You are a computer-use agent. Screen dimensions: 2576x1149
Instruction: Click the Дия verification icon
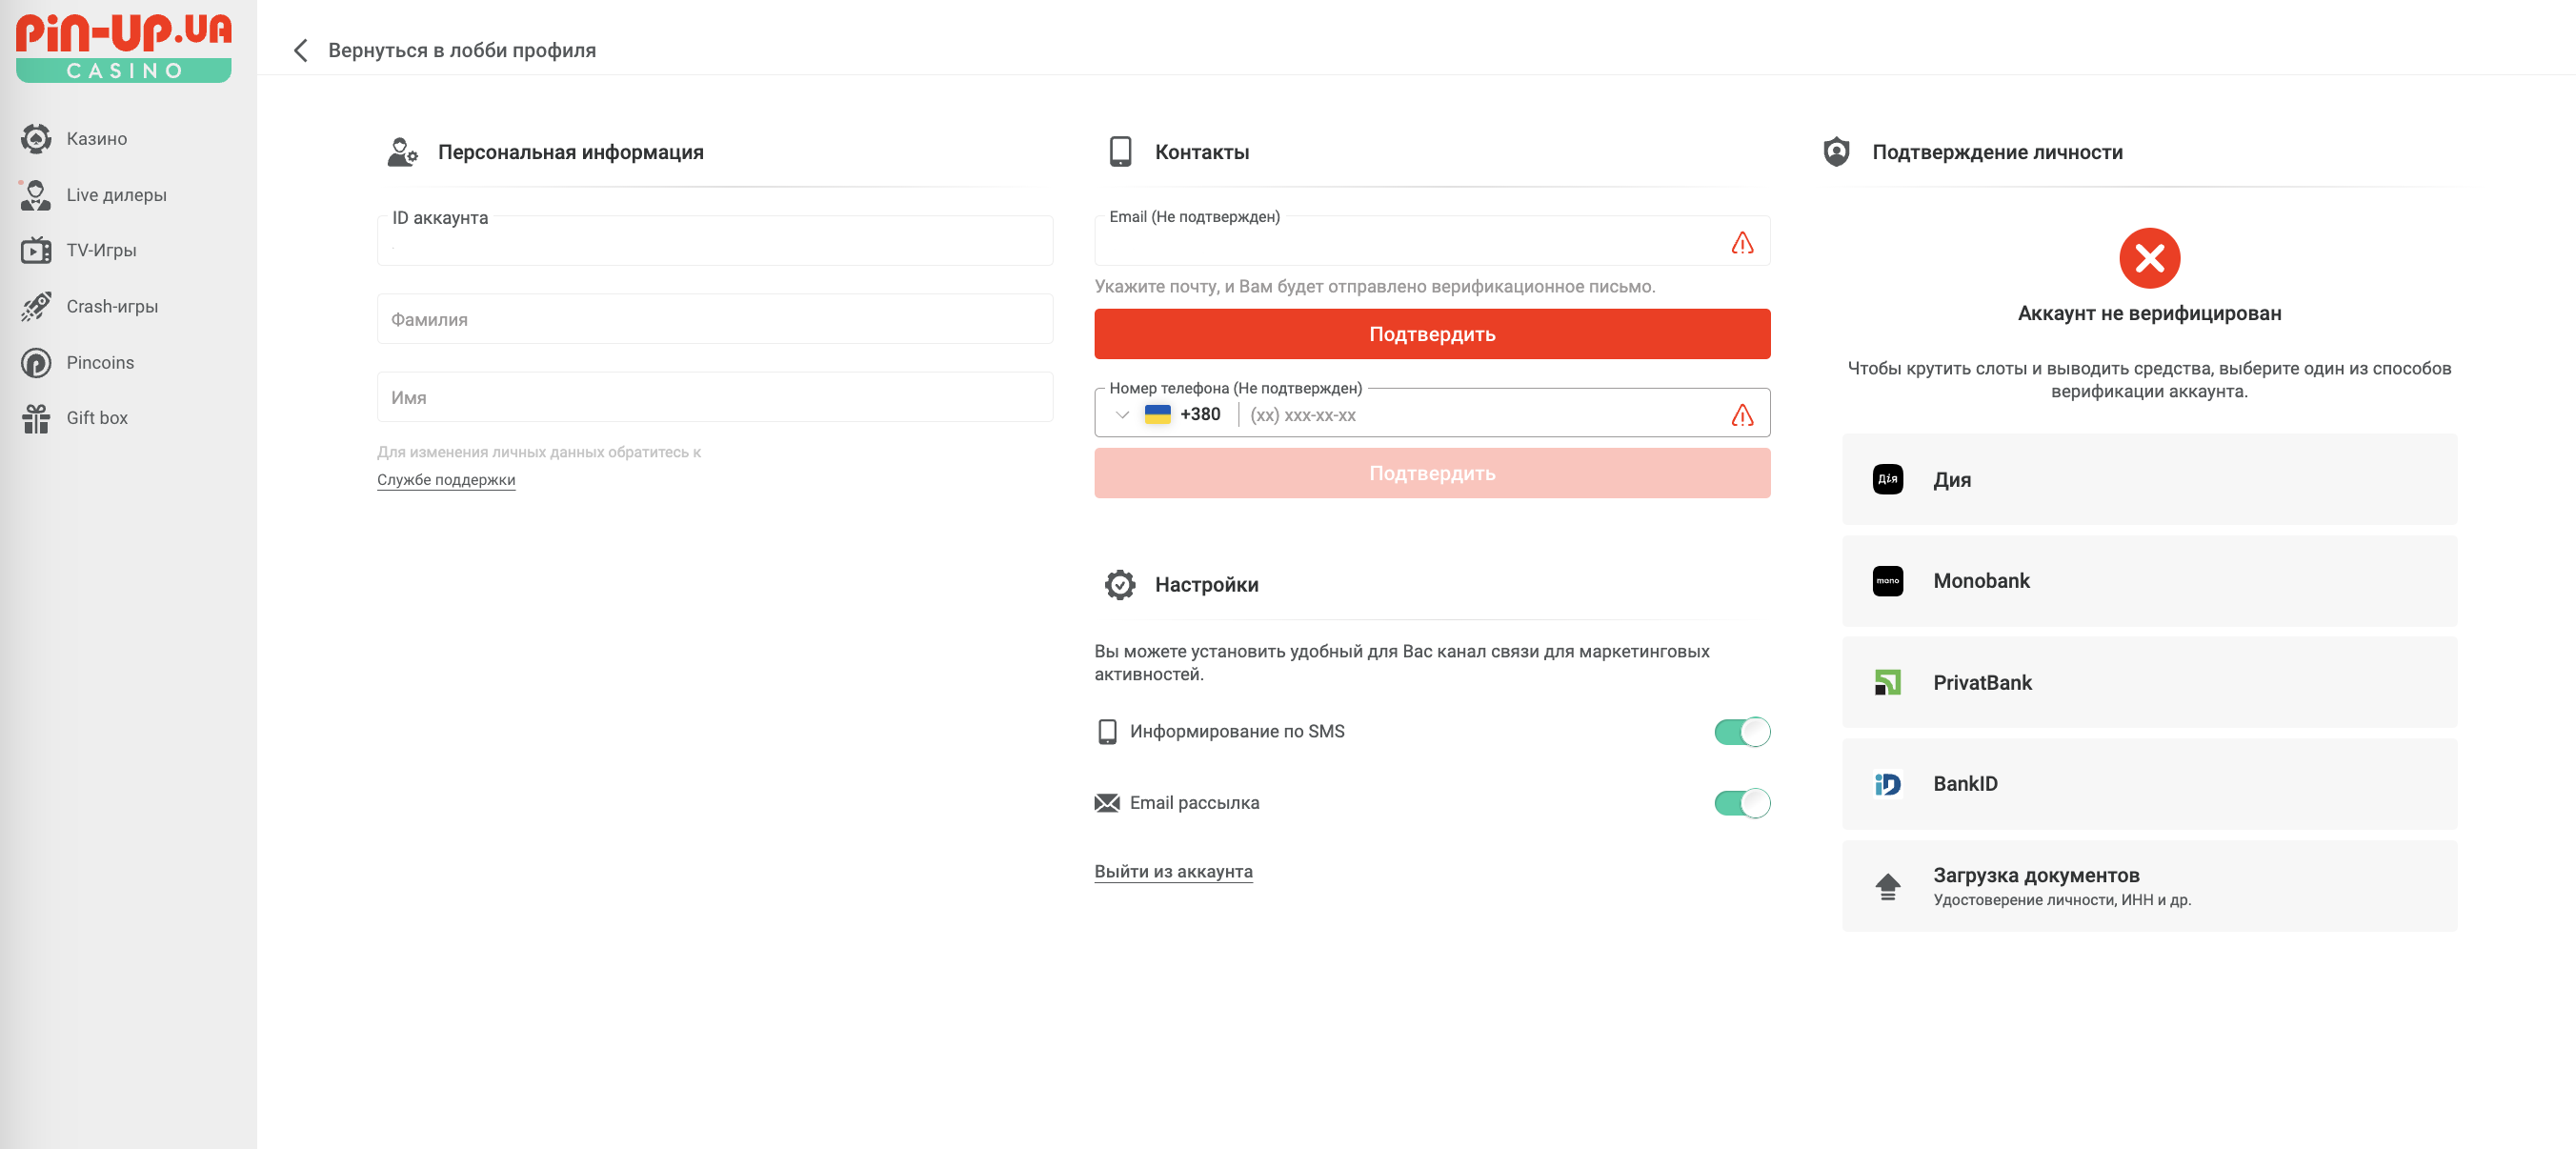pyautogui.click(x=1887, y=478)
